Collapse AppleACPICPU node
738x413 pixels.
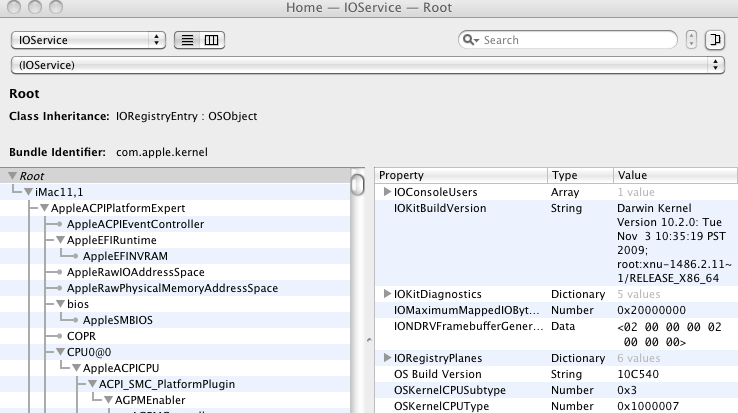tap(77, 368)
